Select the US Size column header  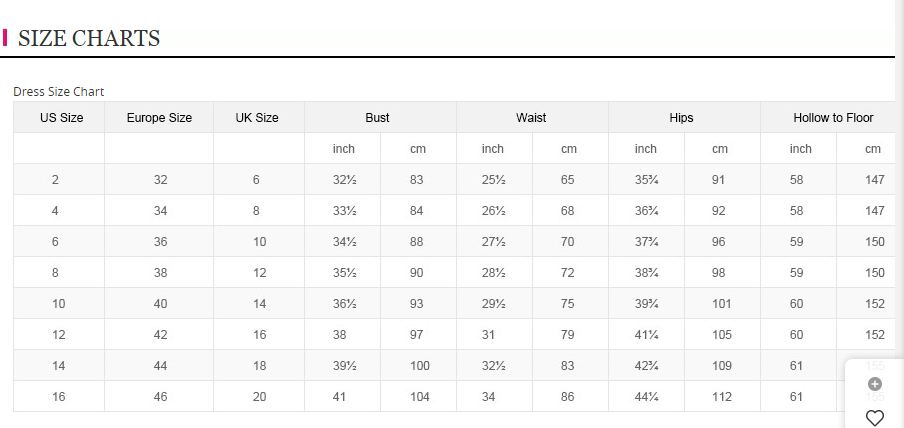point(62,118)
